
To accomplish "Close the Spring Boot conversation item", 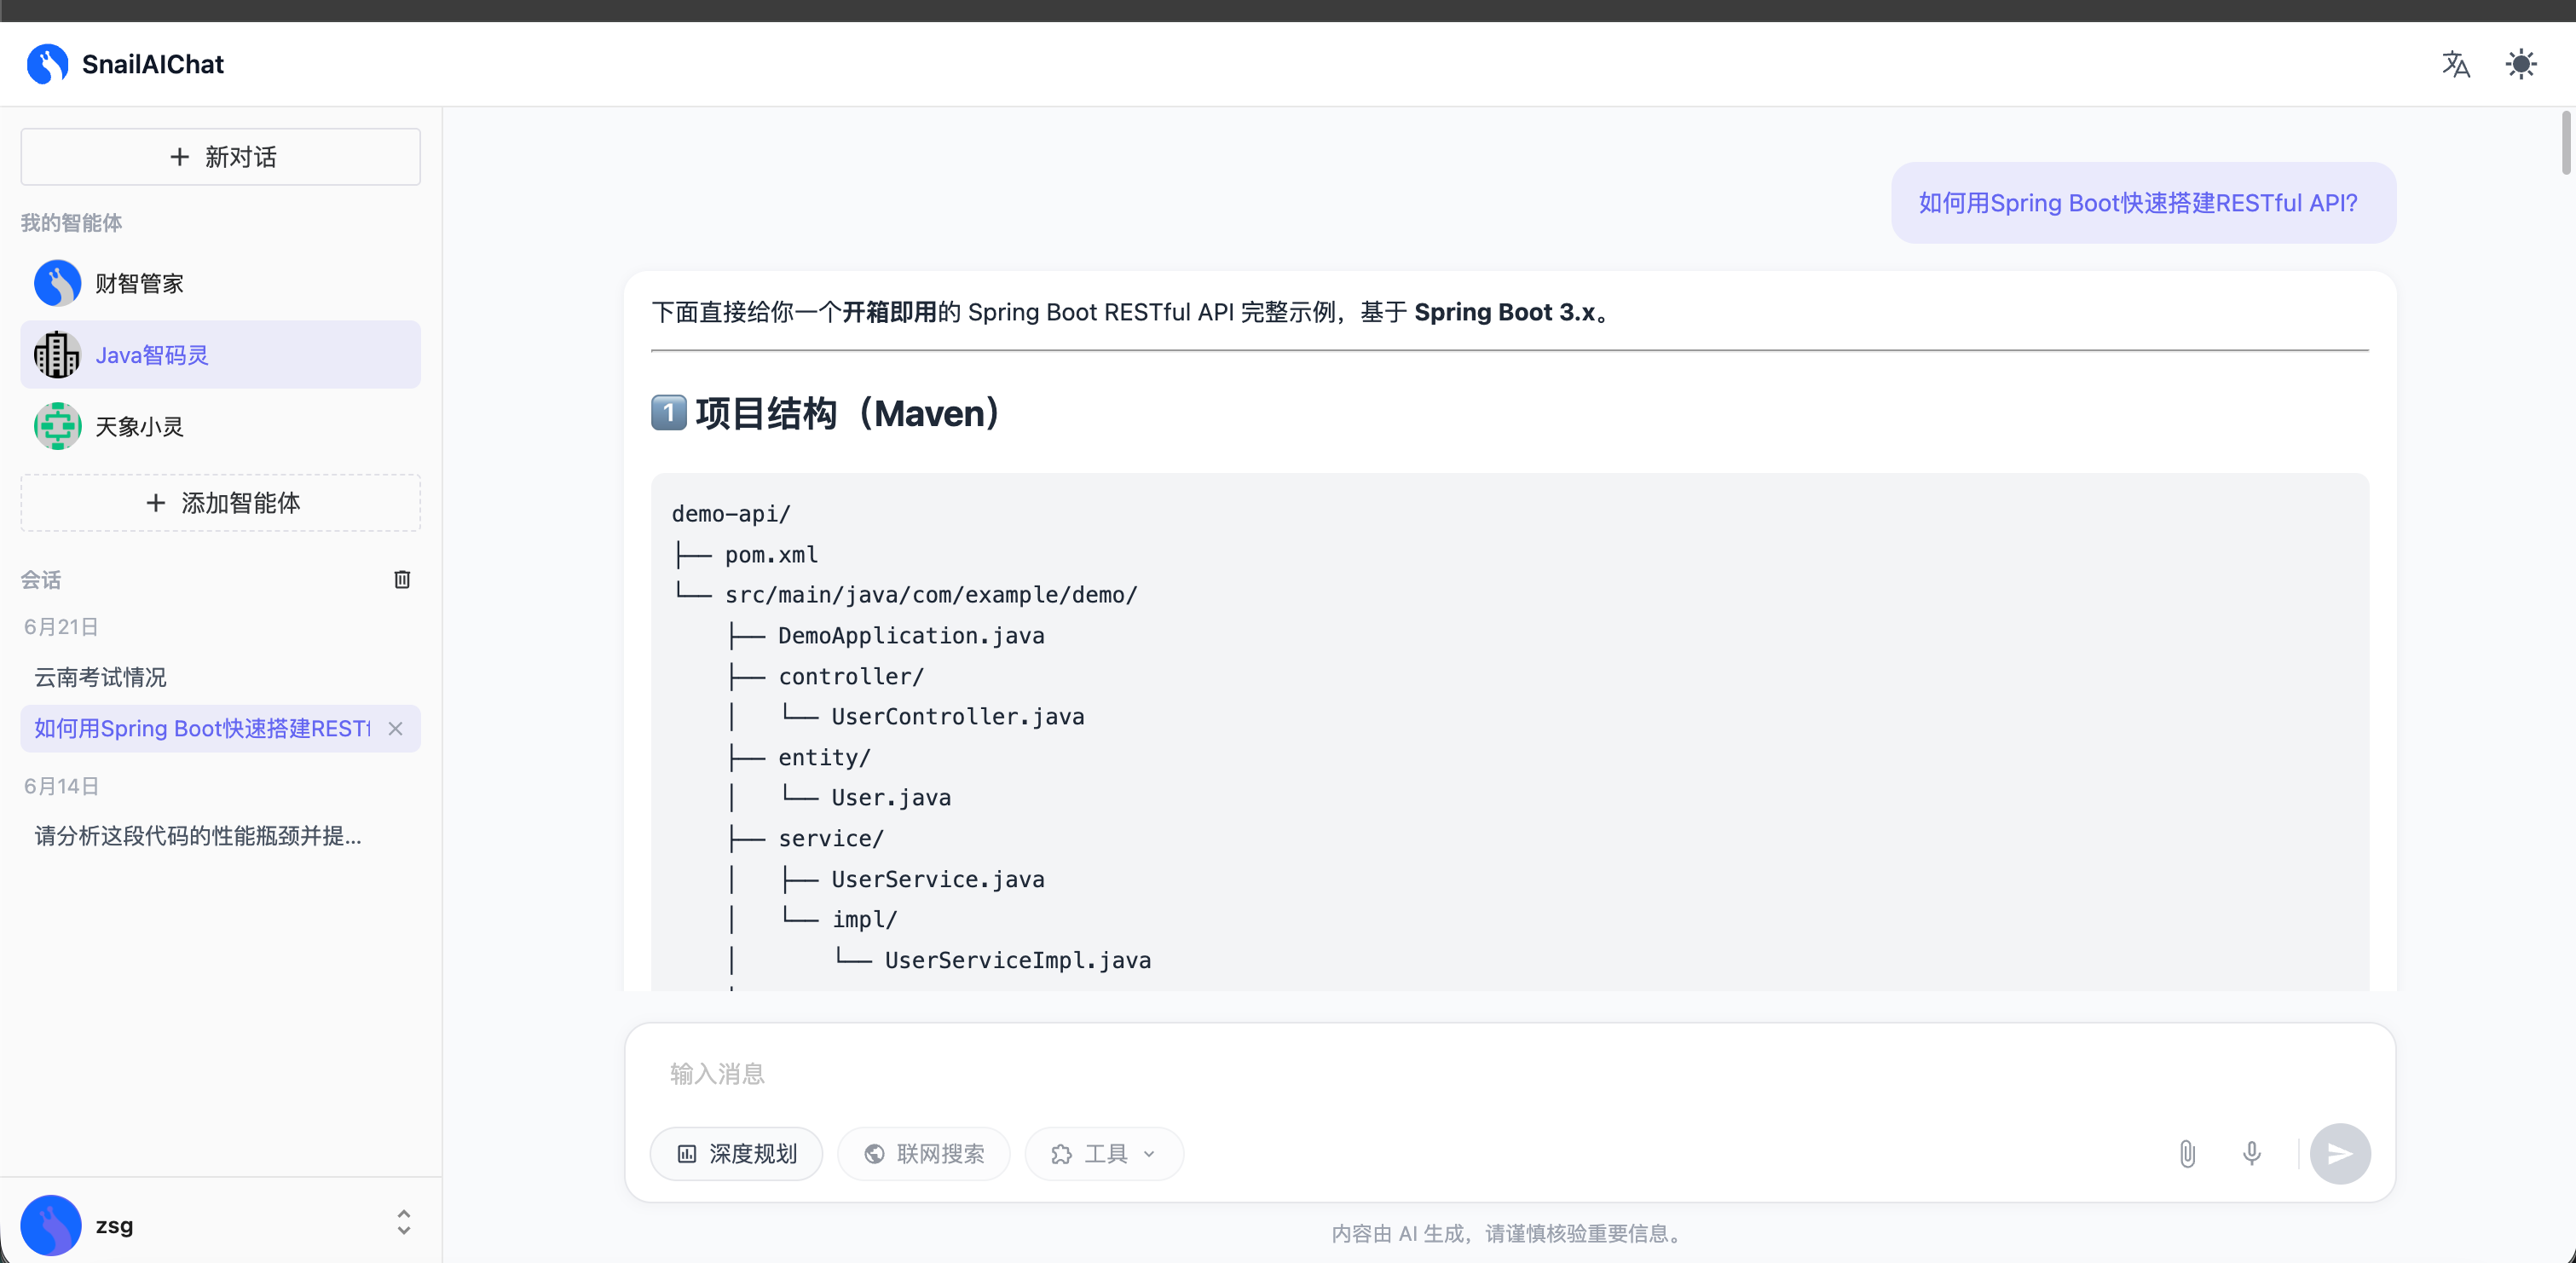I will point(396,729).
